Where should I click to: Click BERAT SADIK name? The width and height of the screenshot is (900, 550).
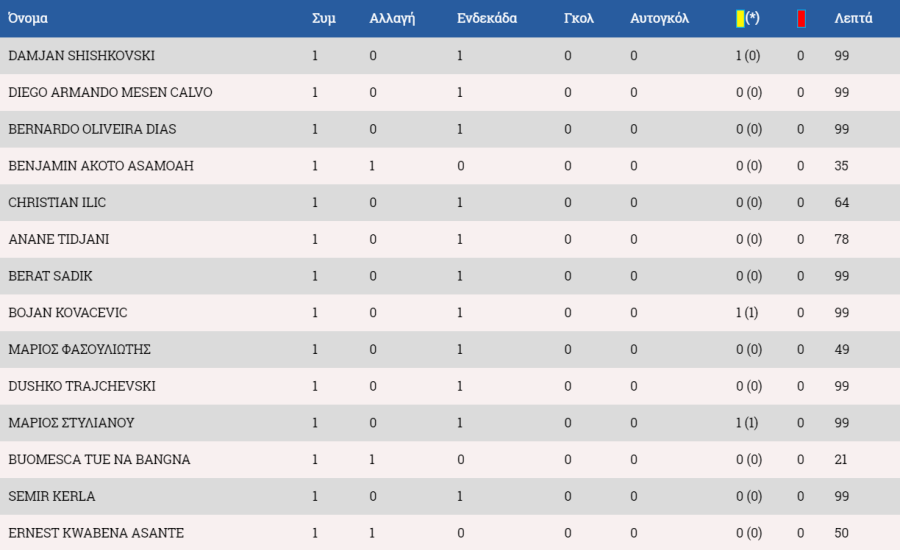(50, 276)
